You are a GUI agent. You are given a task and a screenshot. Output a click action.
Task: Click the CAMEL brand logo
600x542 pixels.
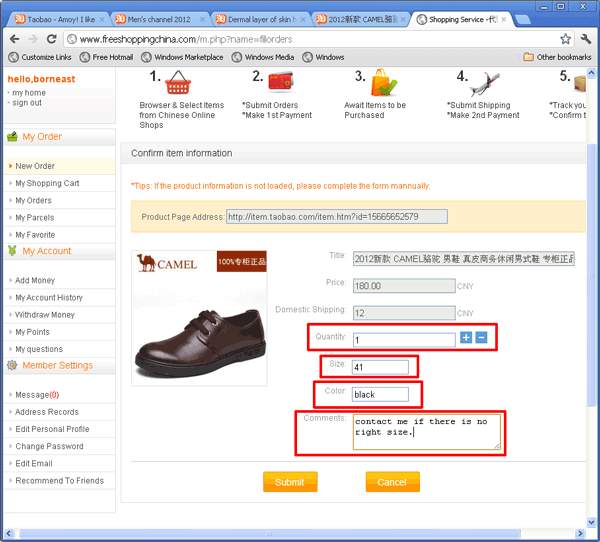[167, 263]
